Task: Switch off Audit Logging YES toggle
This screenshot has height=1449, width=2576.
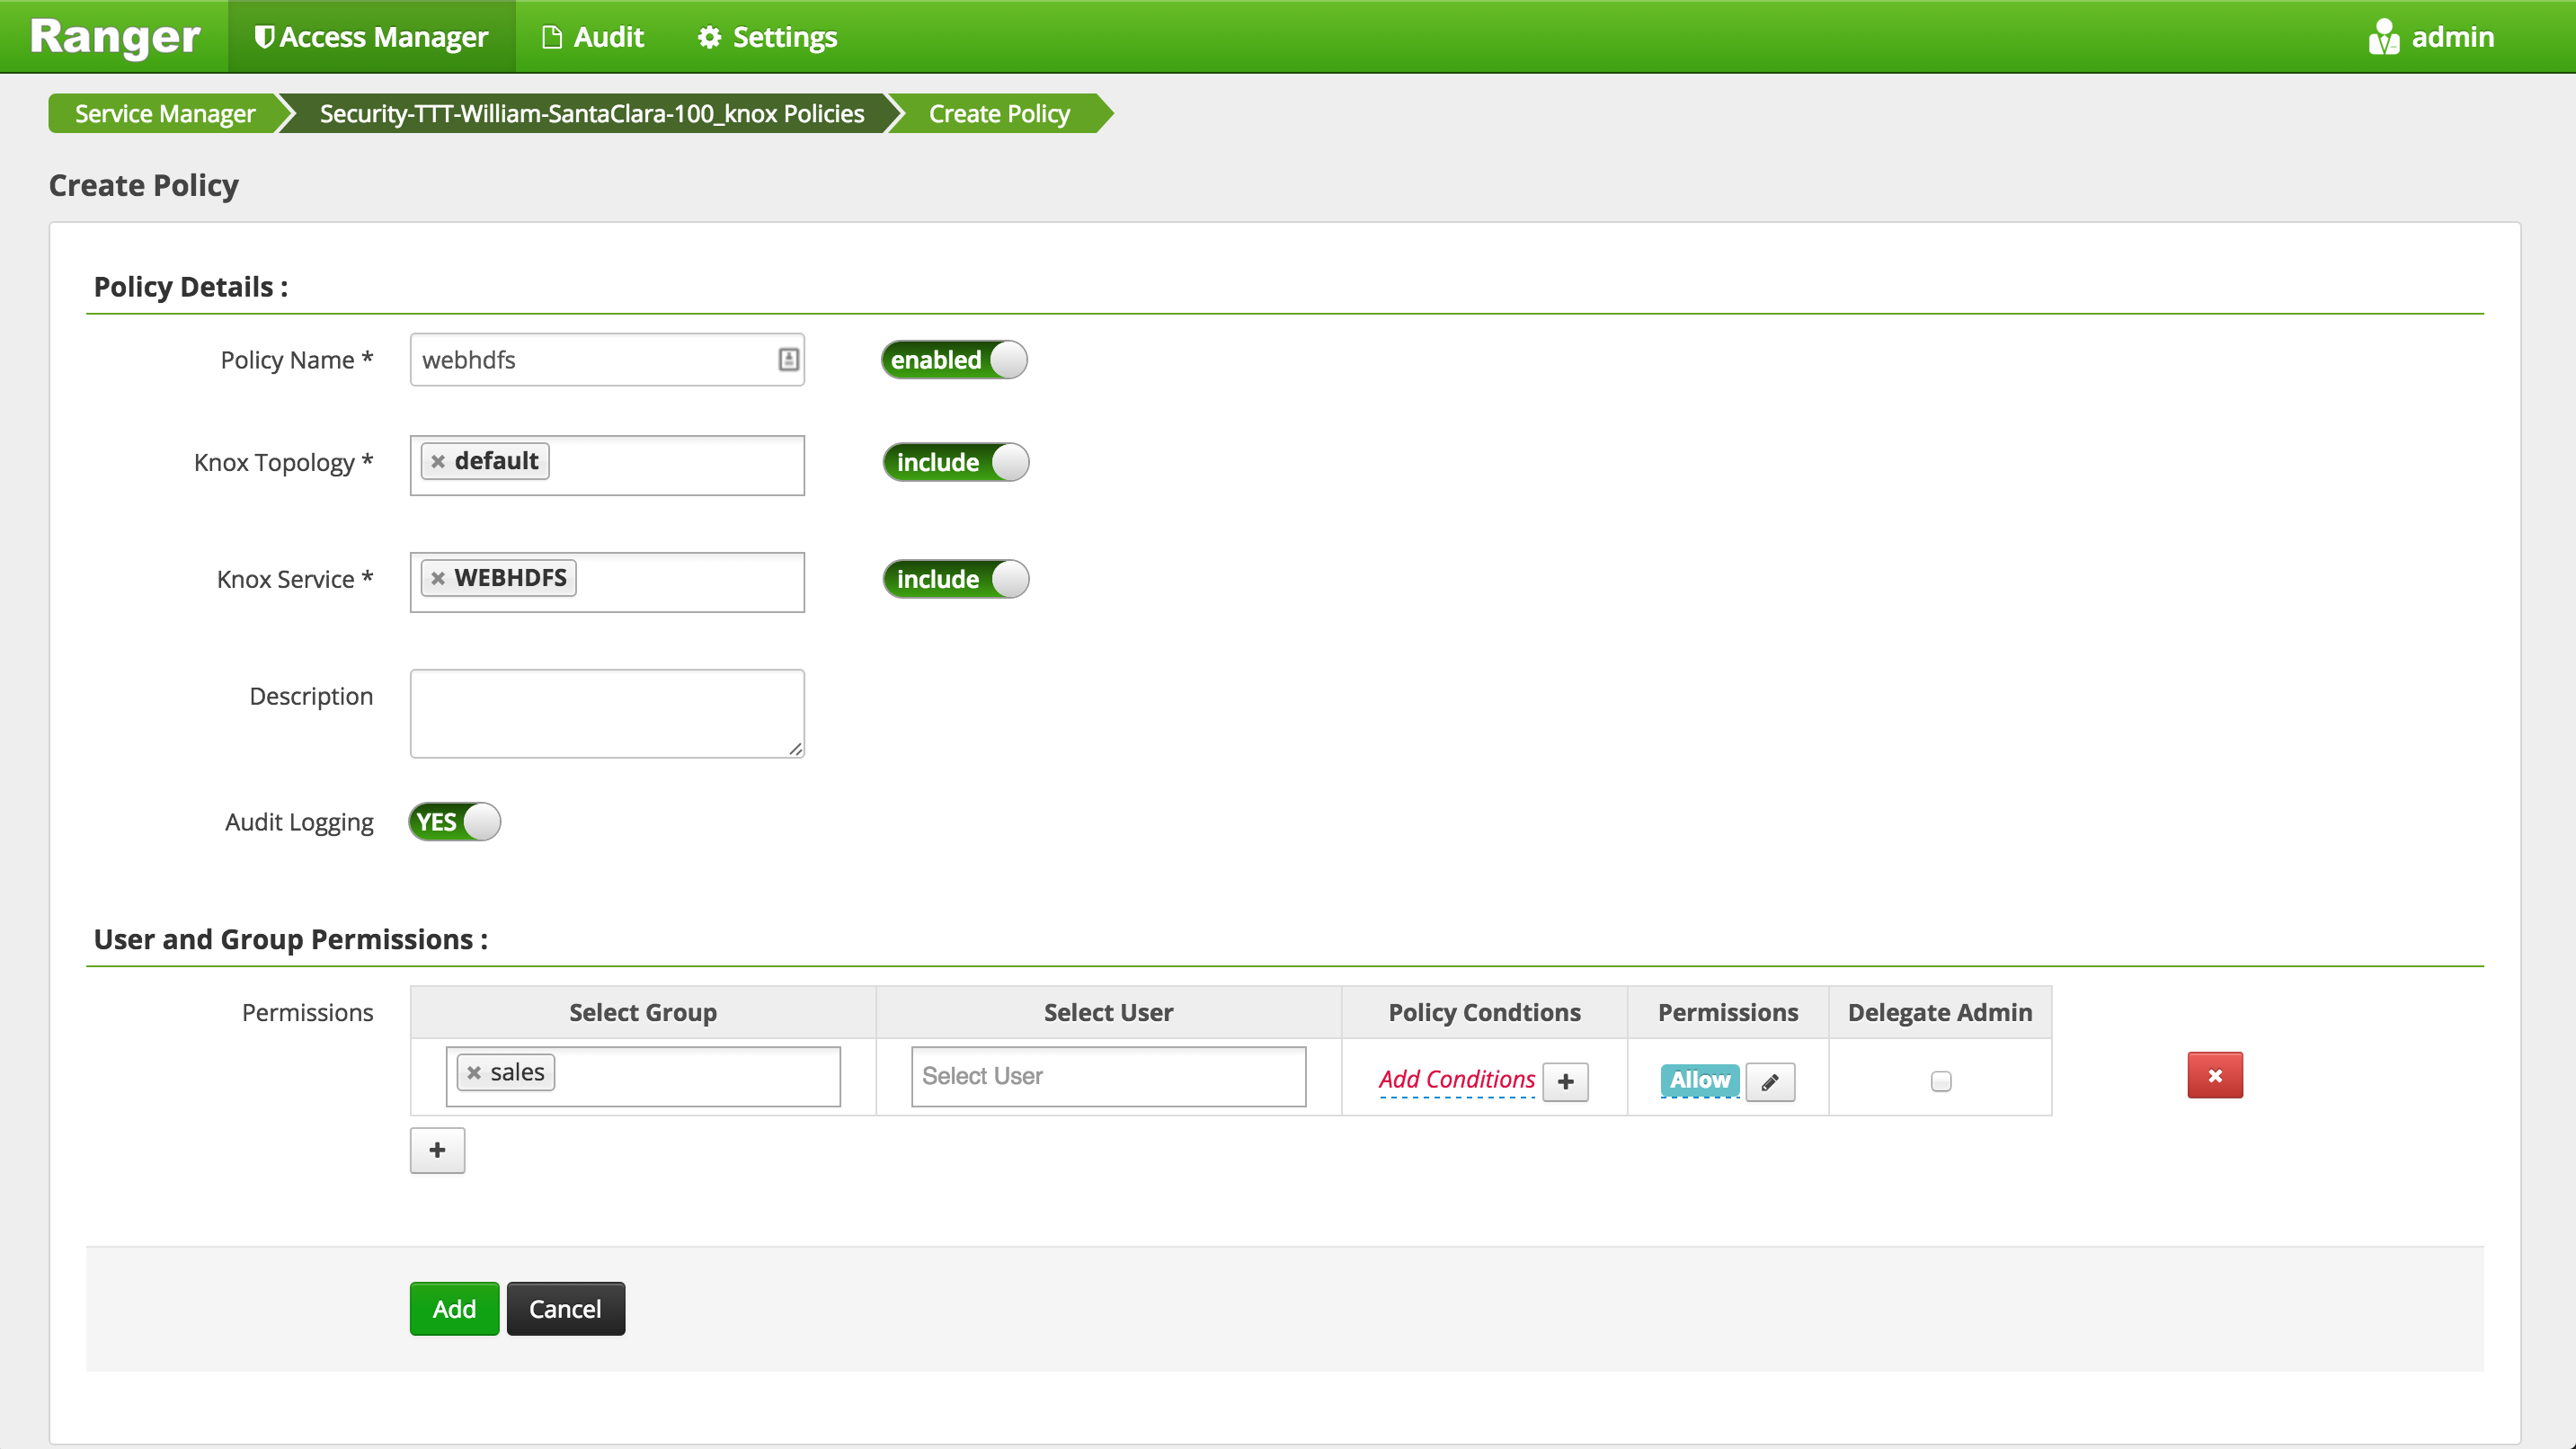Action: pyautogui.click(x=454, y=822)
